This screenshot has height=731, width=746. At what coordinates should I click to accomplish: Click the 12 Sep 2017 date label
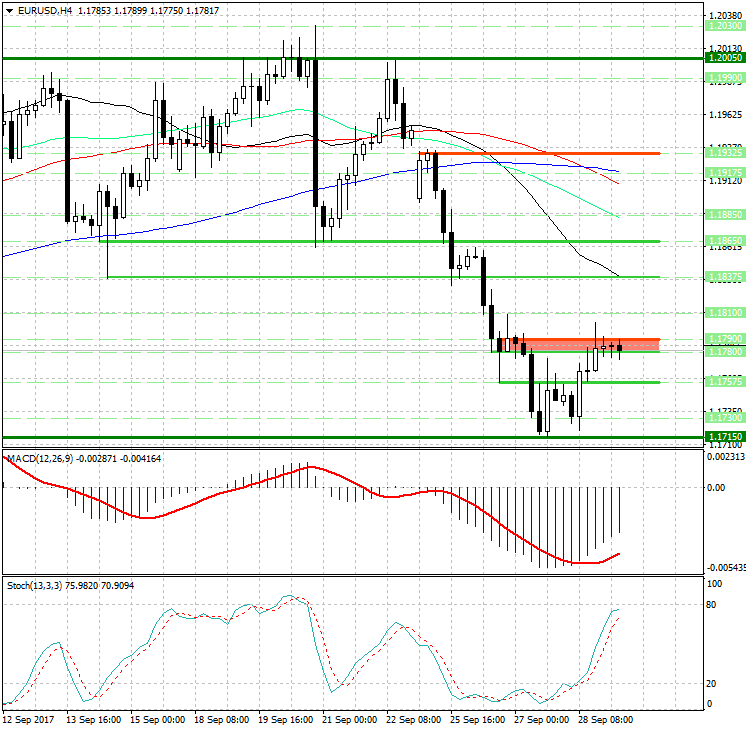(28, 719)
